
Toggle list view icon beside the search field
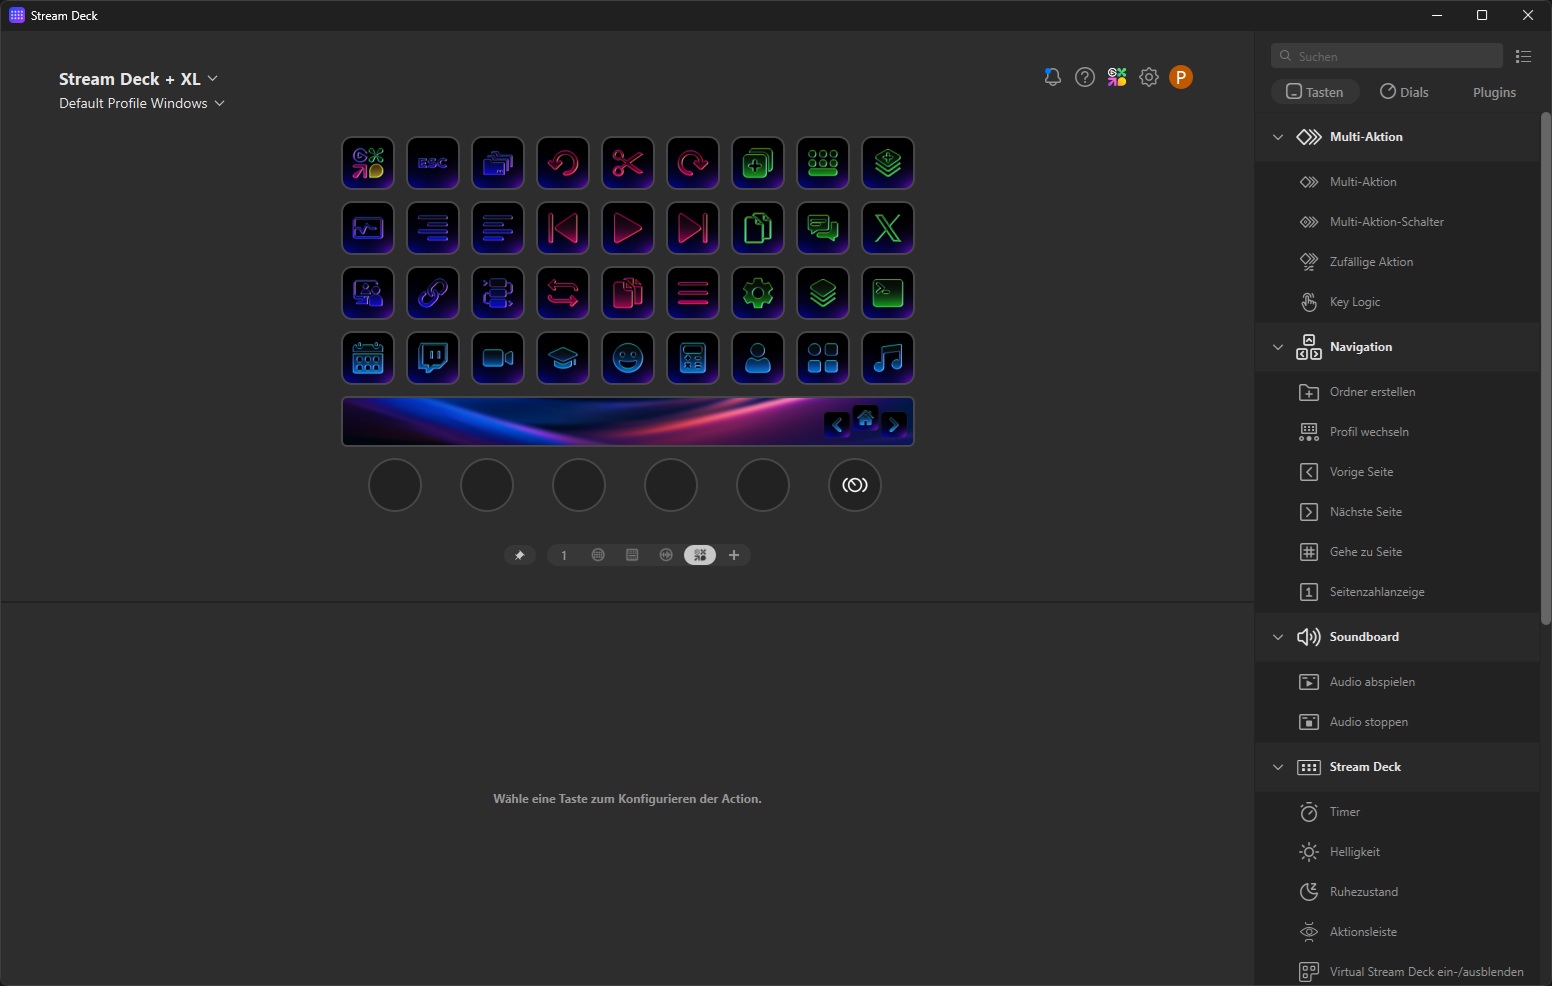(x=1523, y=57)
